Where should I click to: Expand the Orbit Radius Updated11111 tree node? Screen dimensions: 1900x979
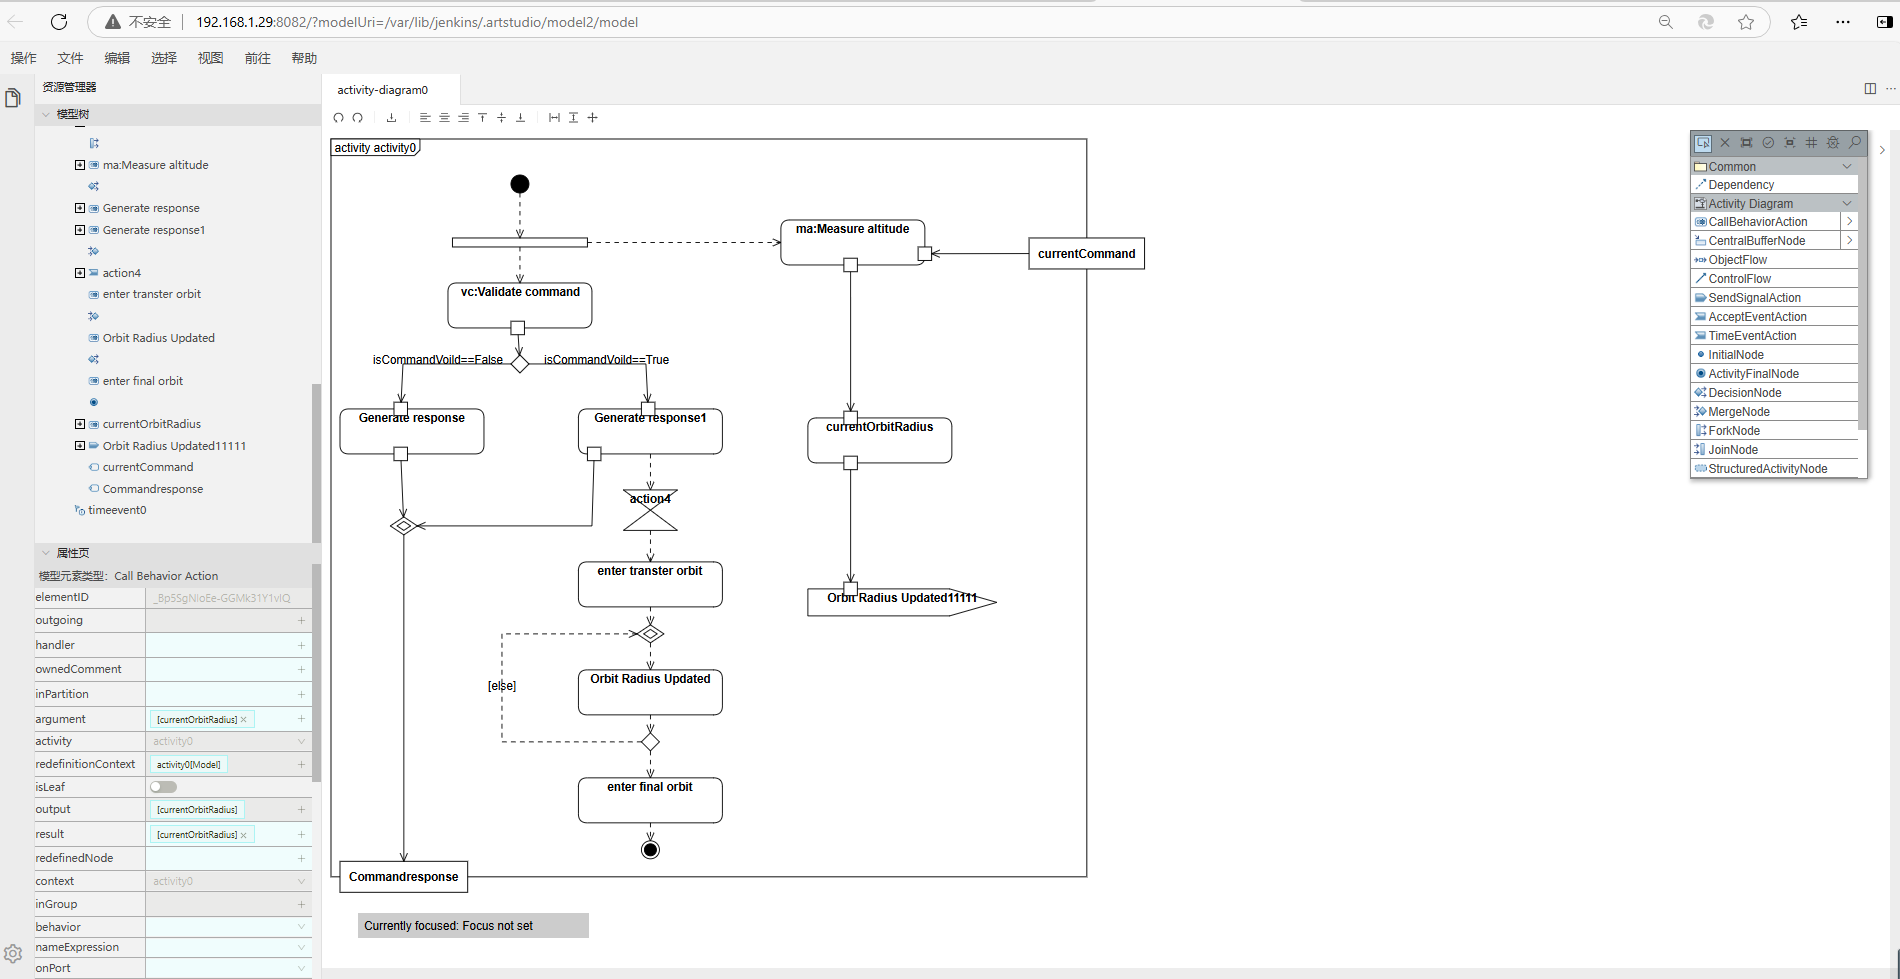click(x=80, y=446)
